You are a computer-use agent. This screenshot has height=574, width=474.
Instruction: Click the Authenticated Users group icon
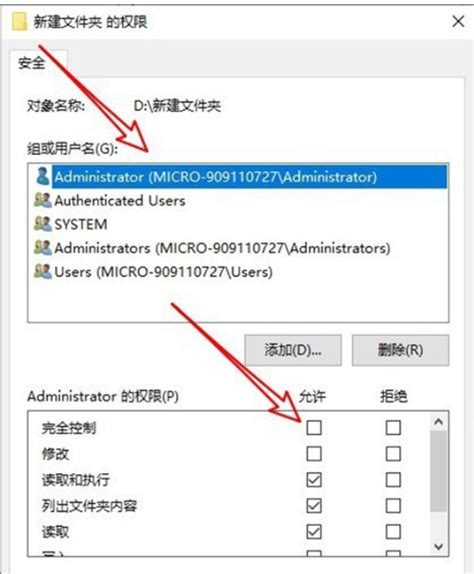click(x=42, y=200)
